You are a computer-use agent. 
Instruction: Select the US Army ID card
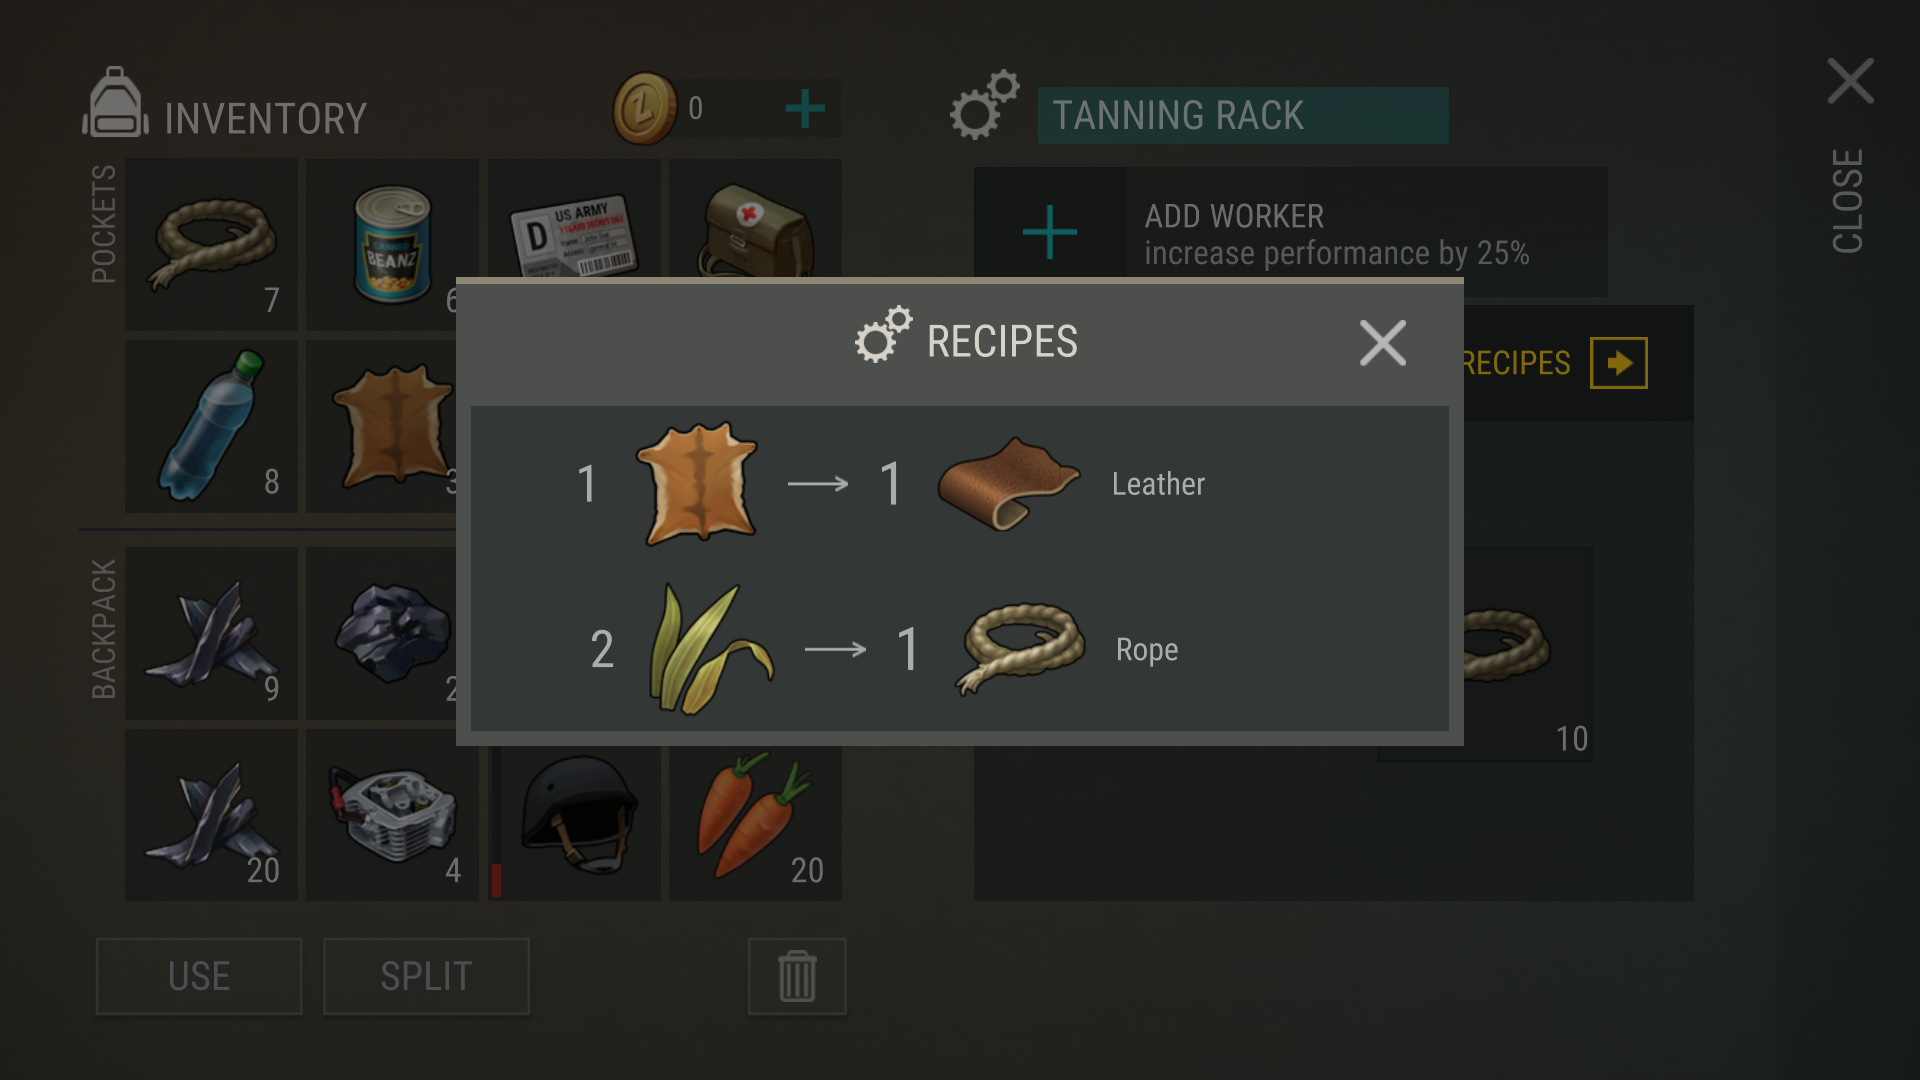574,219
